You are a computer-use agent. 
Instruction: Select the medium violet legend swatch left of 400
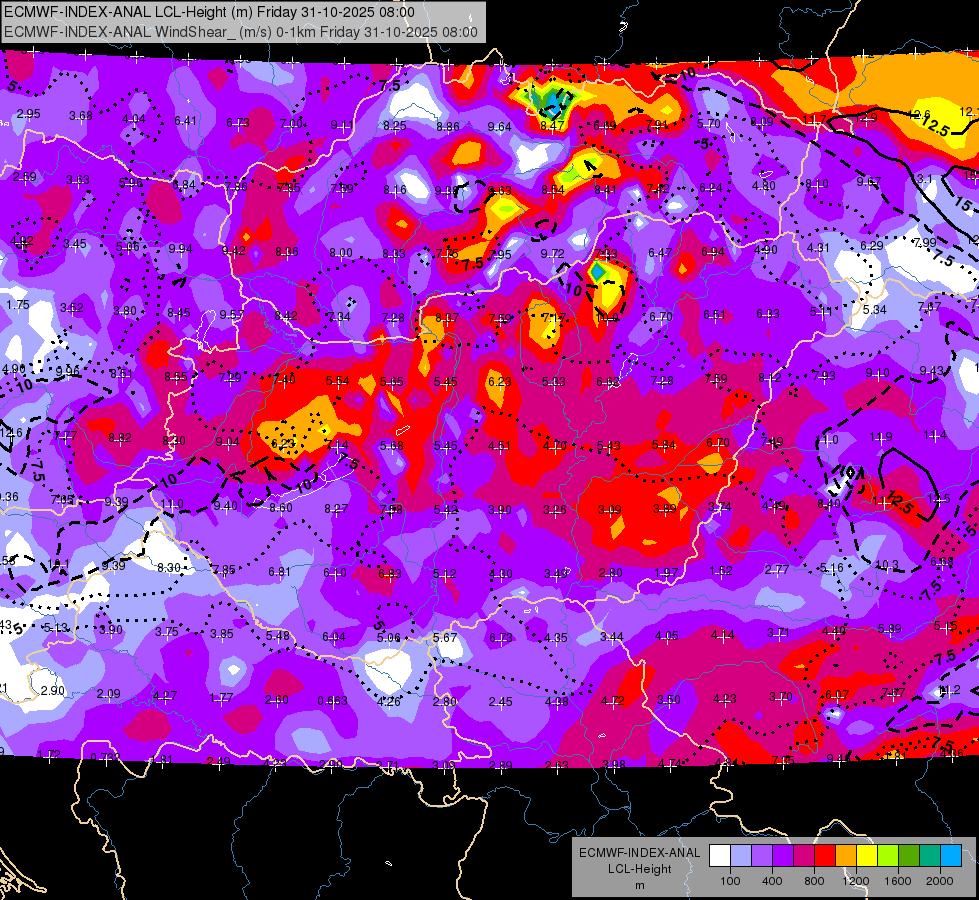click(762, 855)
